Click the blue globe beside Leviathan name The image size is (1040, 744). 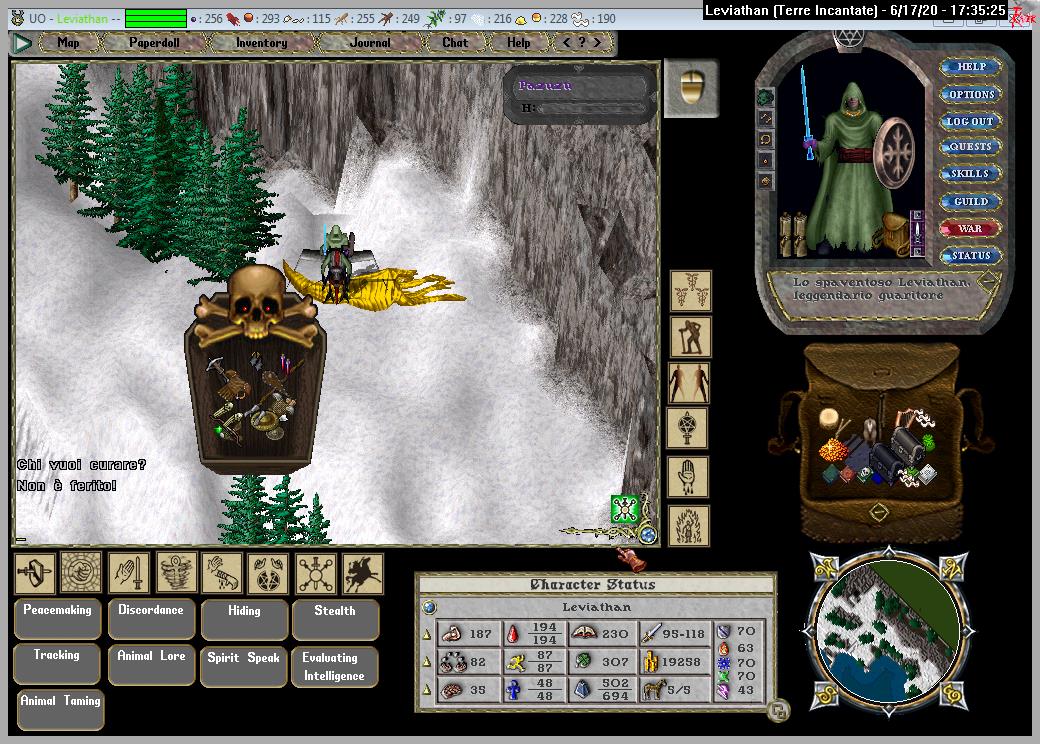pos(428,607)
